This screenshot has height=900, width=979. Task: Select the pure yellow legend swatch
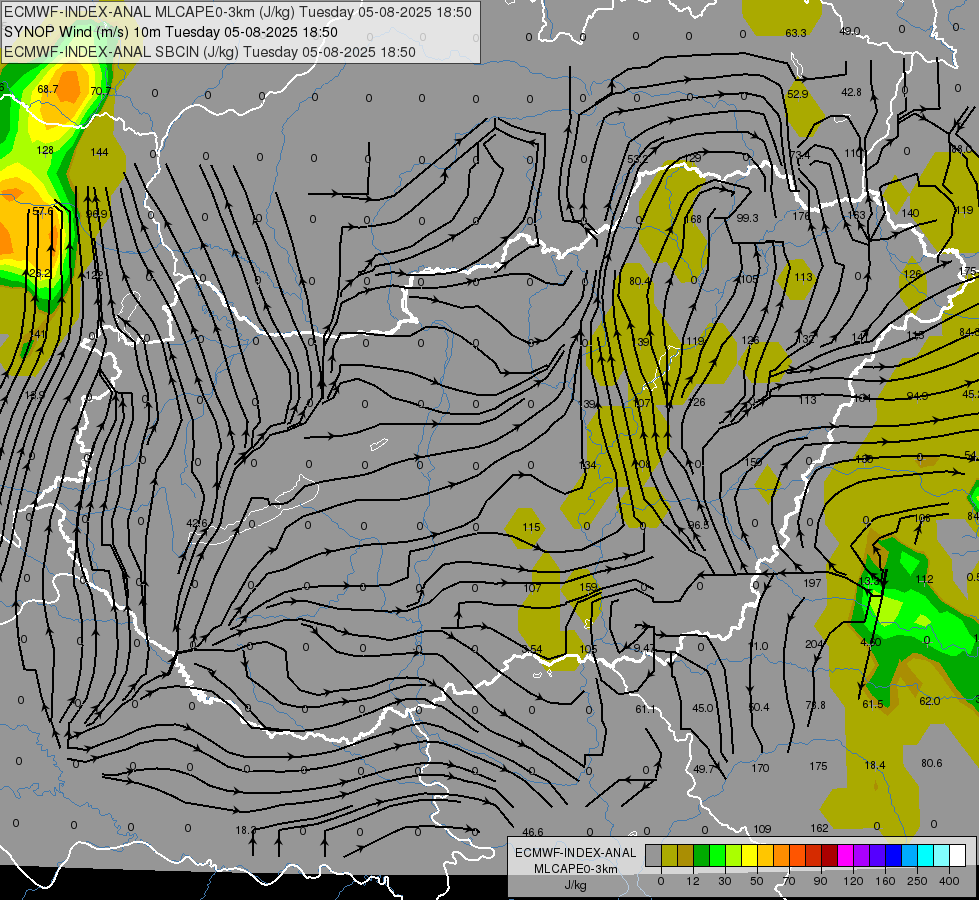[749, 855]
